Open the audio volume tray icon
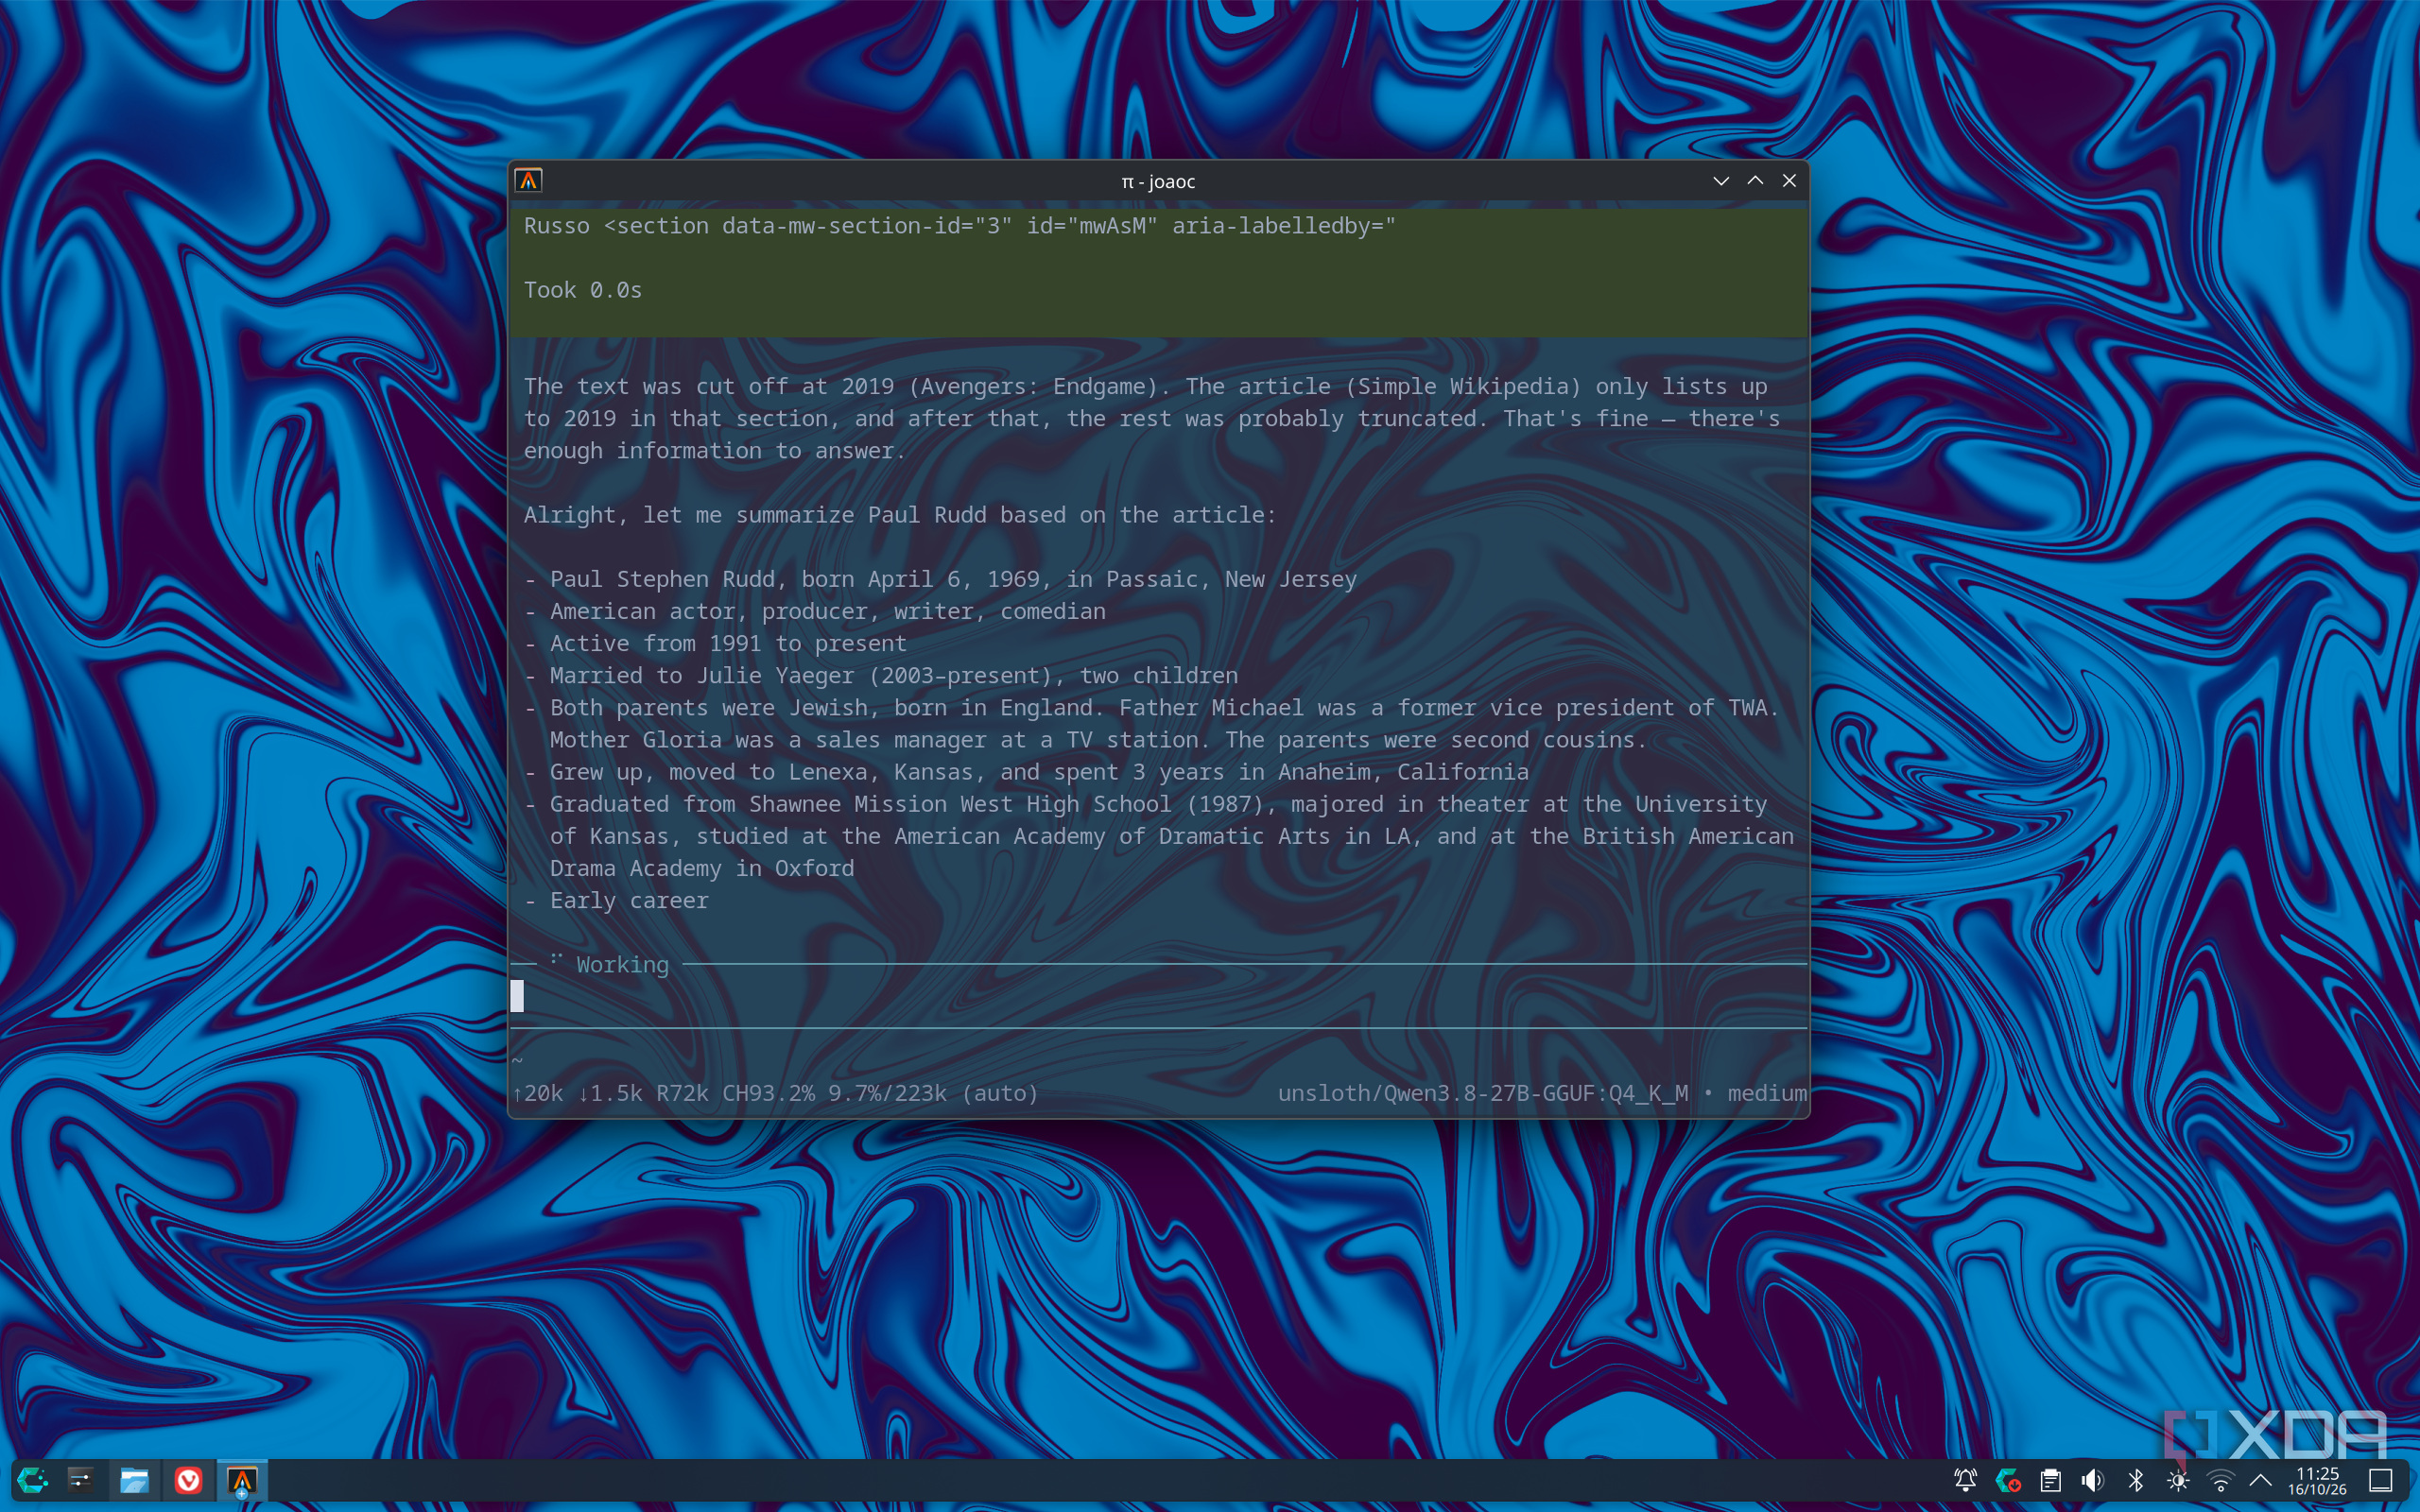Viewport: 2420px width, 1512px height. tap(2092, 1480)
